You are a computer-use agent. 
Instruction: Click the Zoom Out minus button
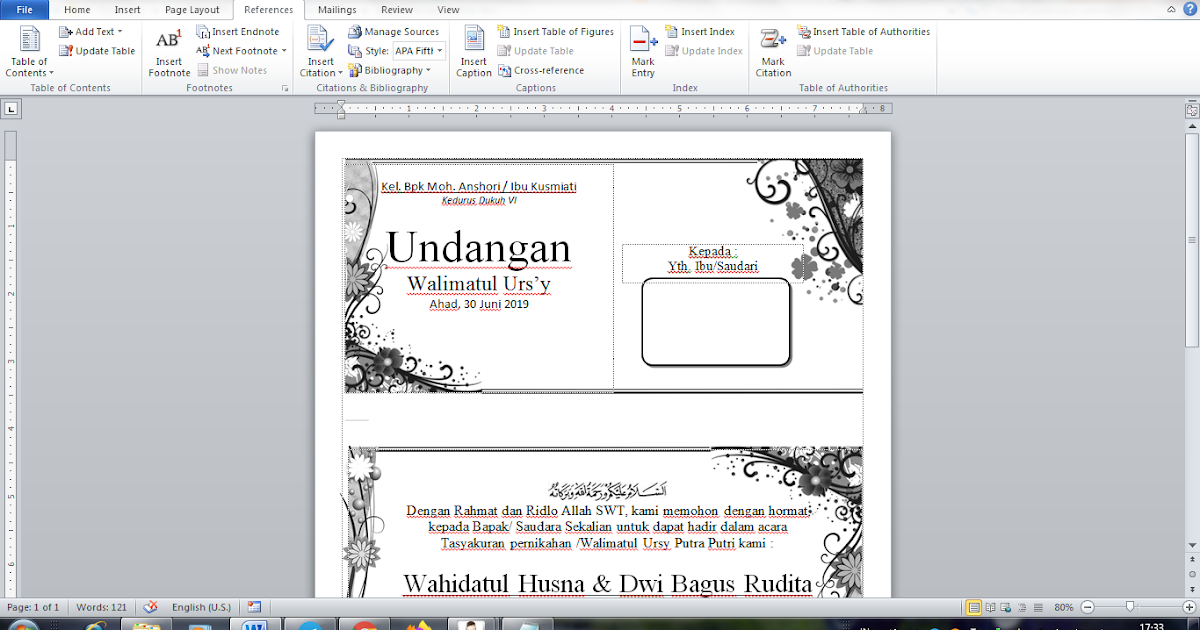pyautogui.click(x=1087, y=607)
